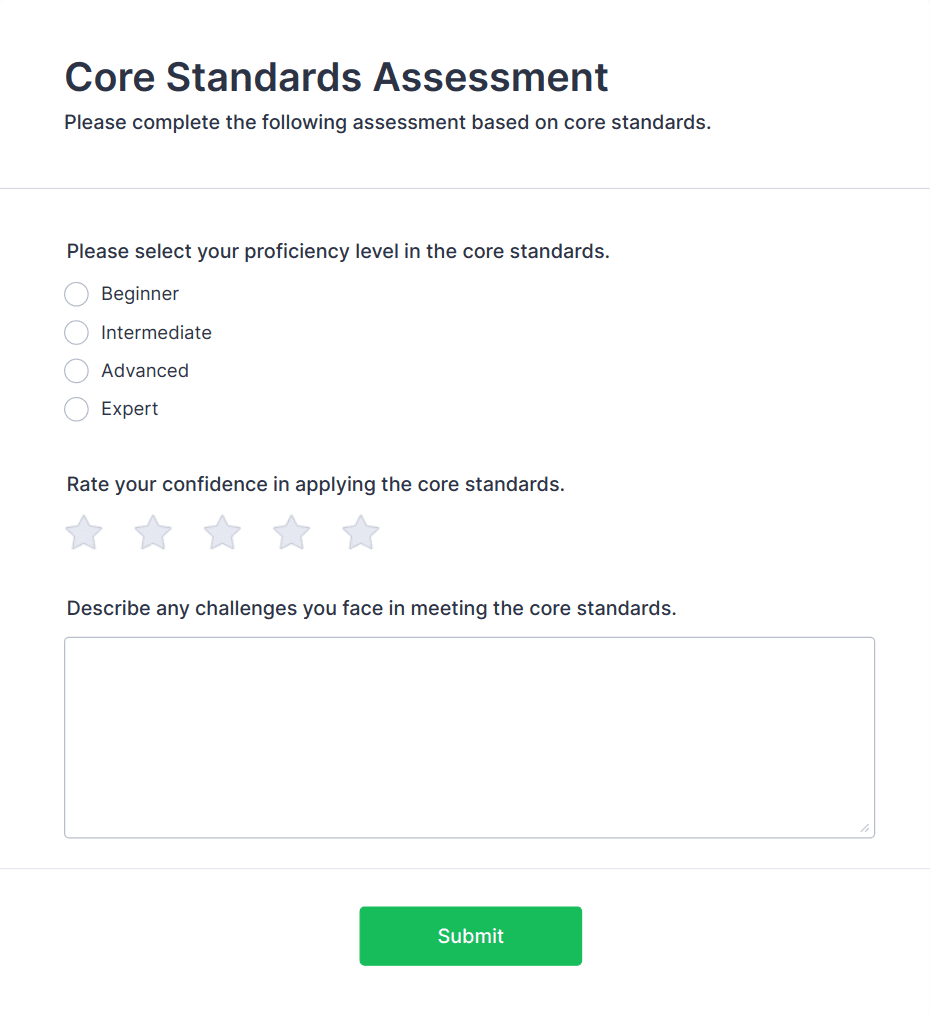Image resolution: width=930 pixels, height=1015 pixels.
Task: Mark the Expert radio button
Action: coord(76,409)
